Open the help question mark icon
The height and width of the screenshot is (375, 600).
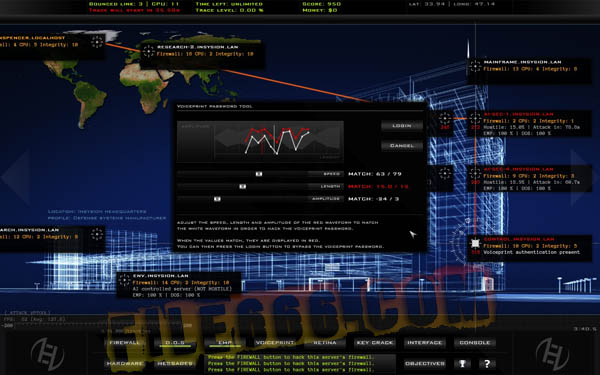[x=487, y=364]
